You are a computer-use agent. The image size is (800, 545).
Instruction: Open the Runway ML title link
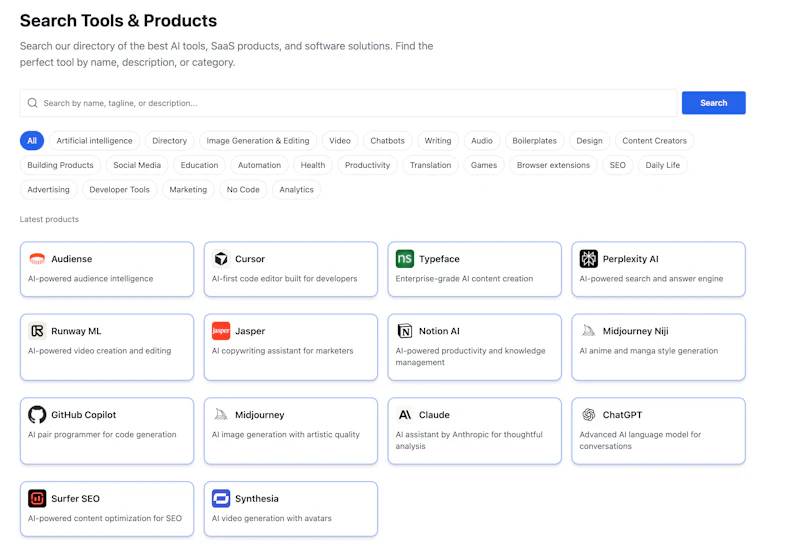pos(76,331)
